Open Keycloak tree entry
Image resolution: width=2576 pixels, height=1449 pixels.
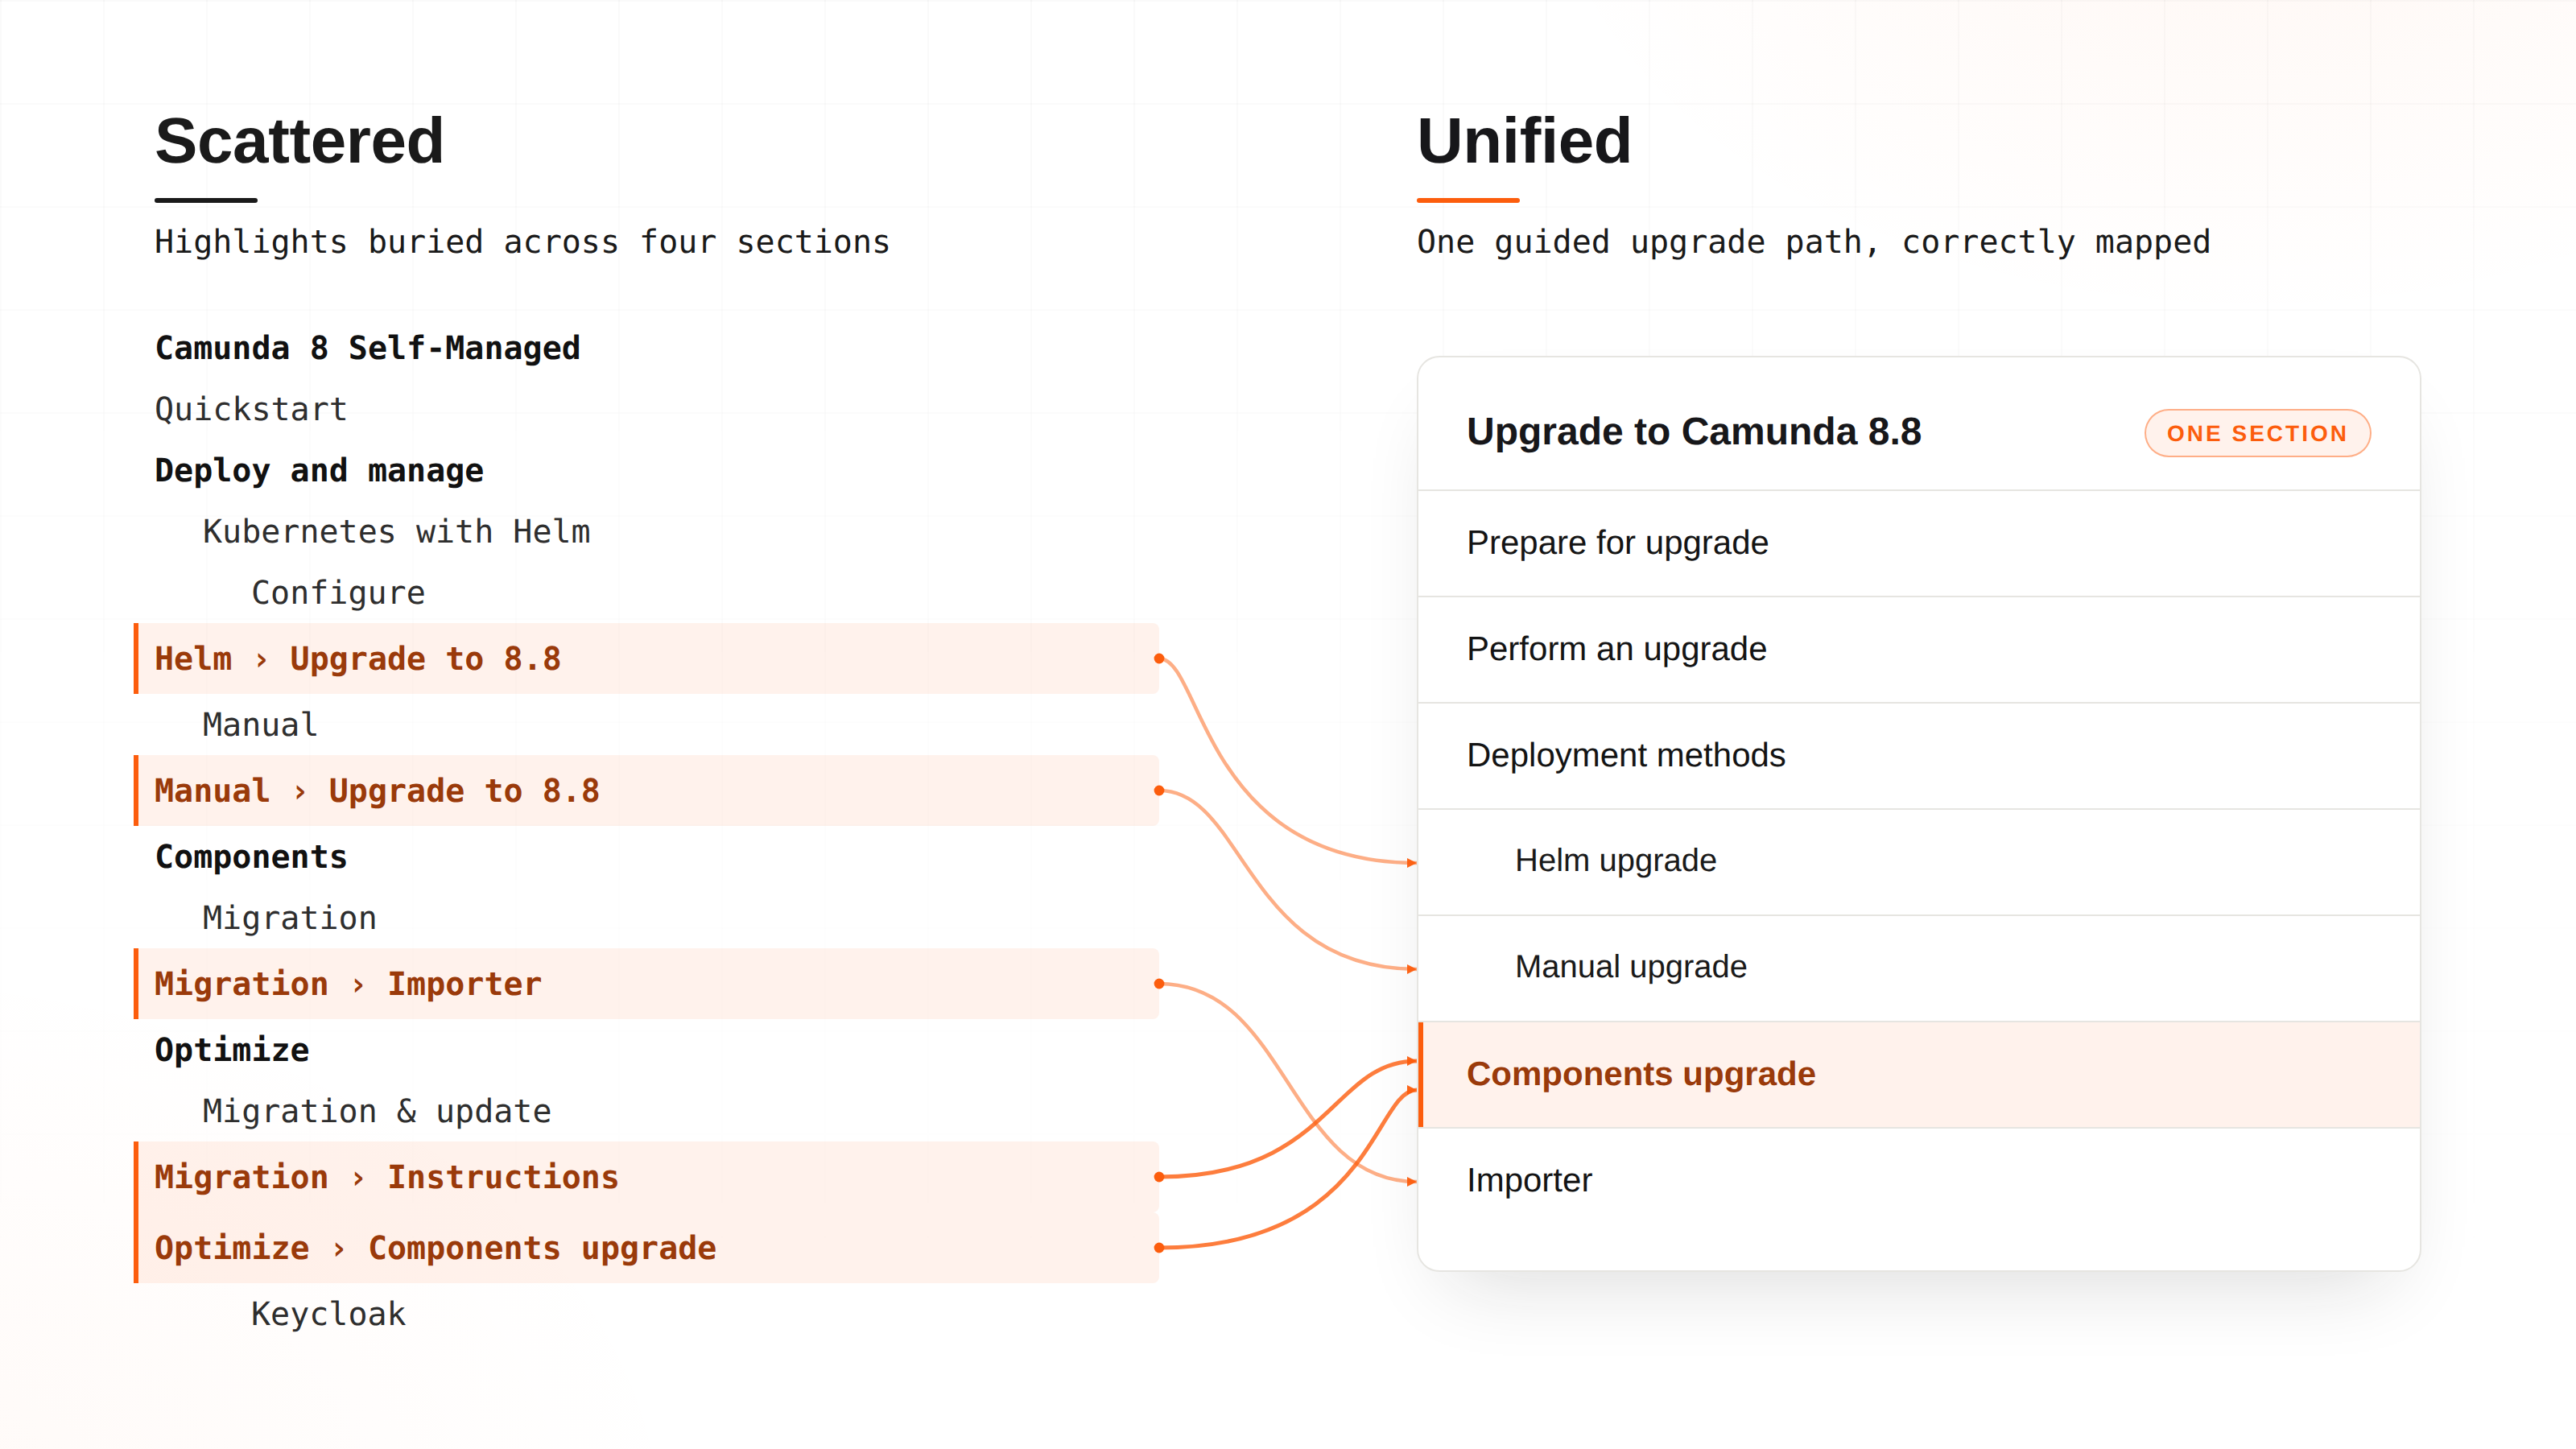tap(328, 1313)
